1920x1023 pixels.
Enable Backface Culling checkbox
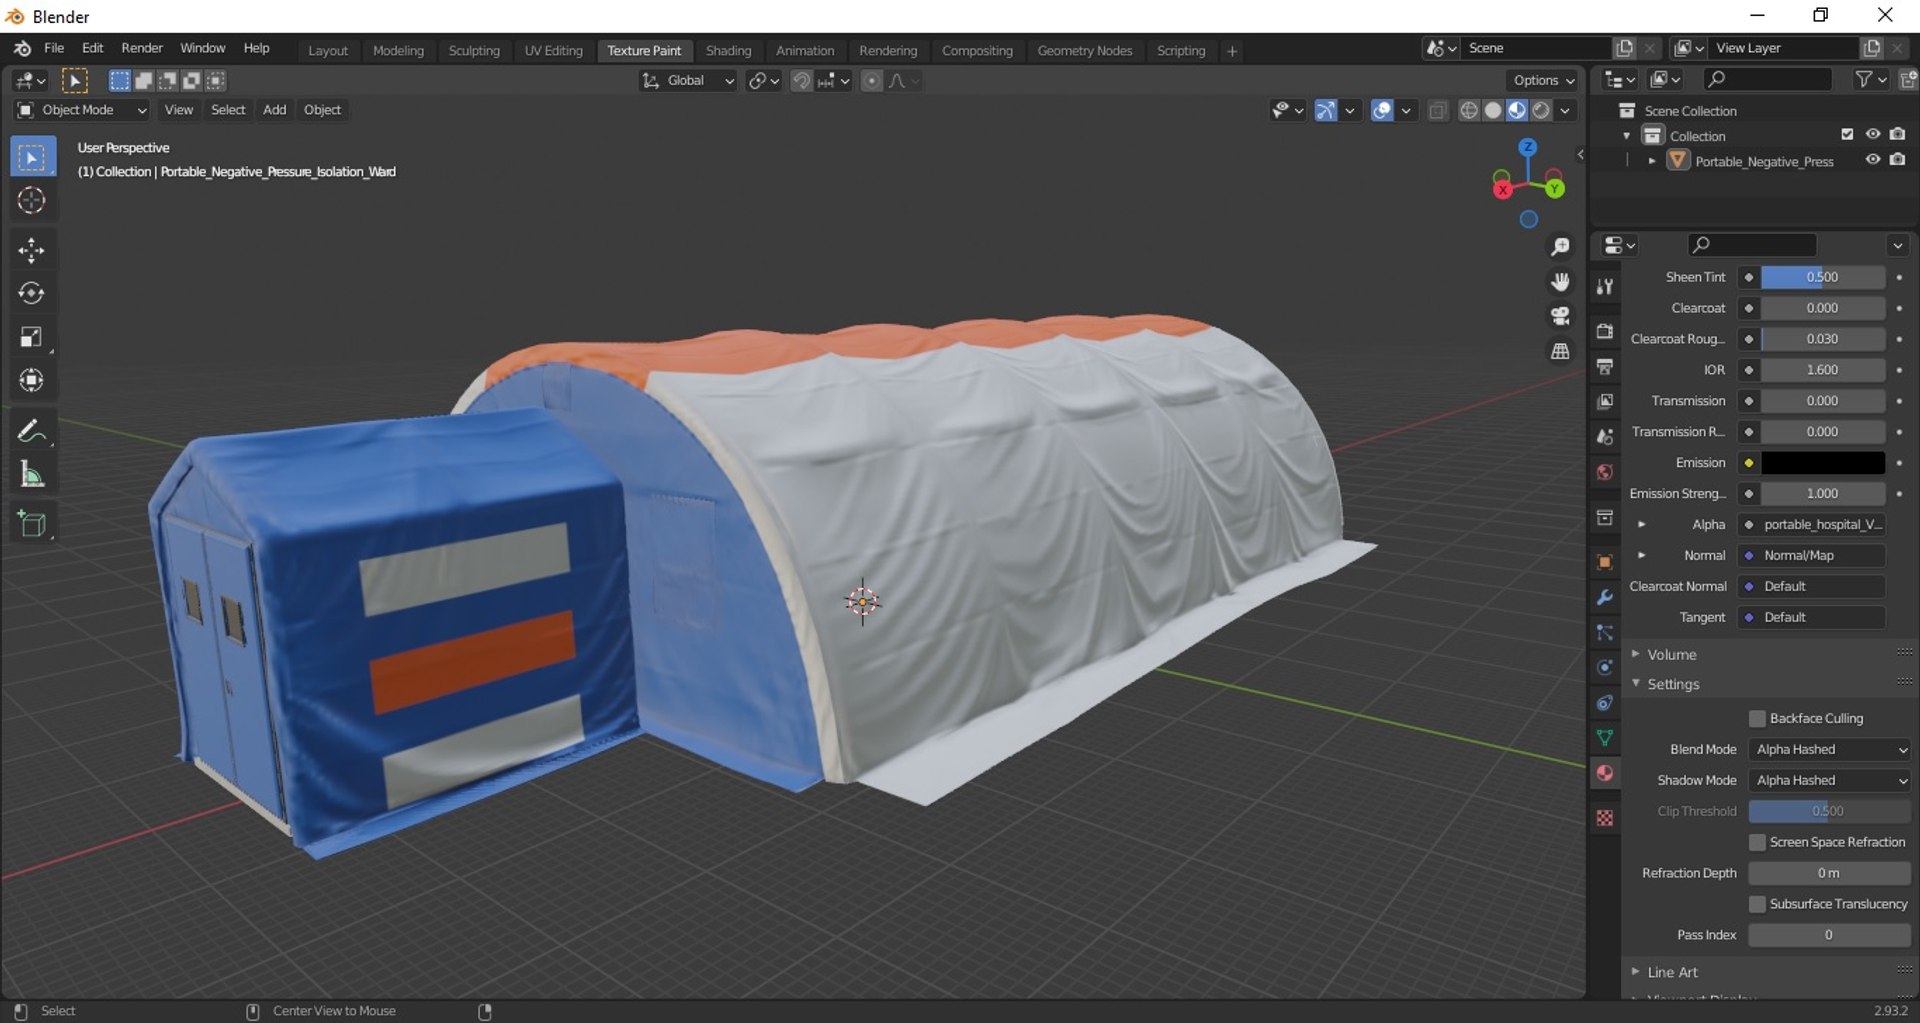(x=1757, y=719)
